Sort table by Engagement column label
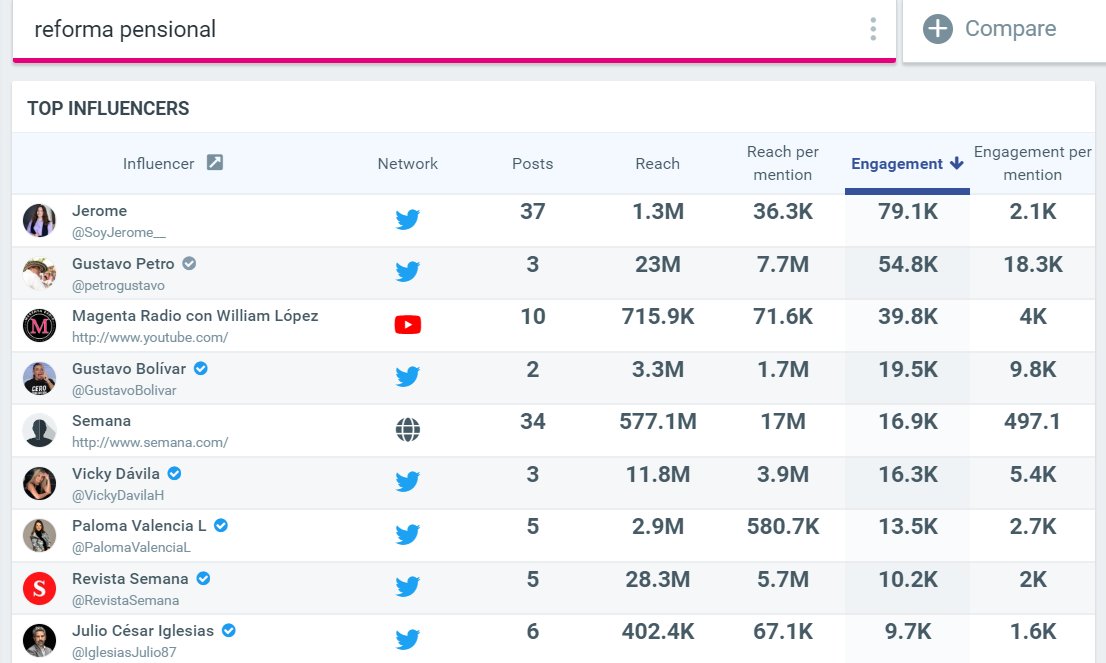Screen dimensions: 1106x663 coord(897,164)
